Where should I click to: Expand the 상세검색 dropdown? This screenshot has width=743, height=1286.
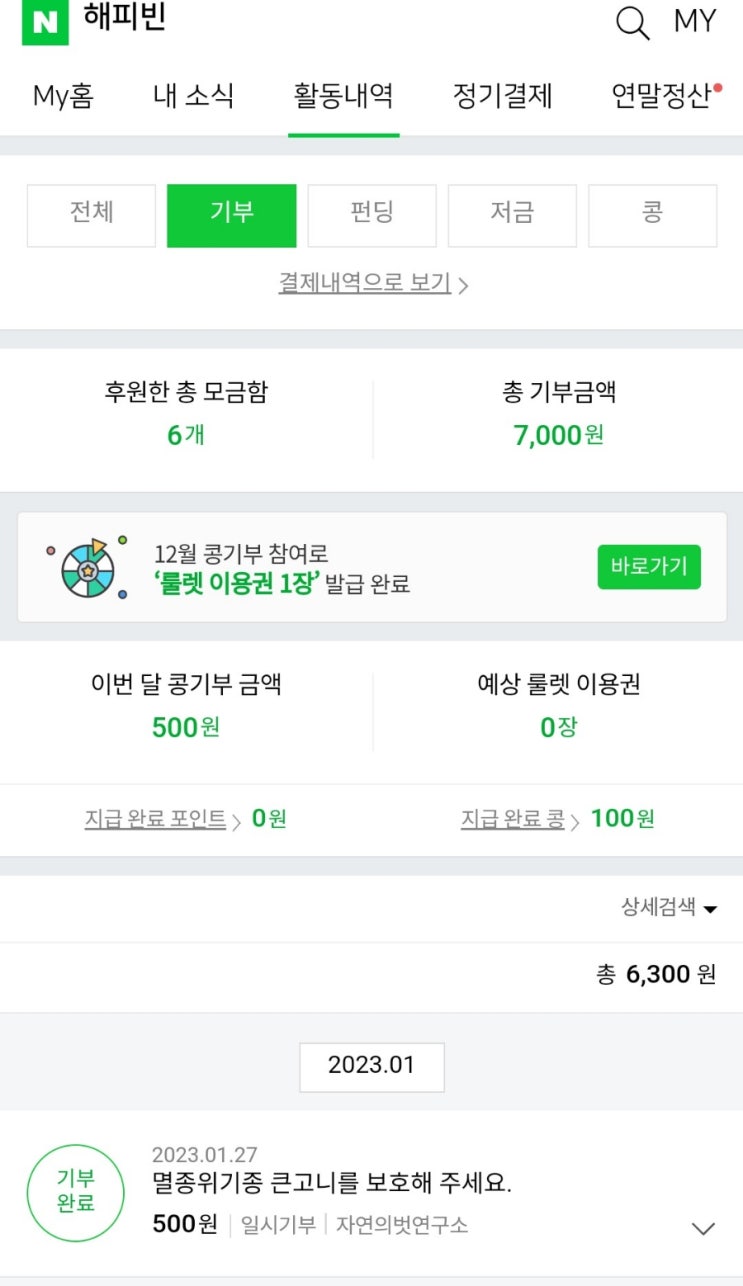[669, 908]
